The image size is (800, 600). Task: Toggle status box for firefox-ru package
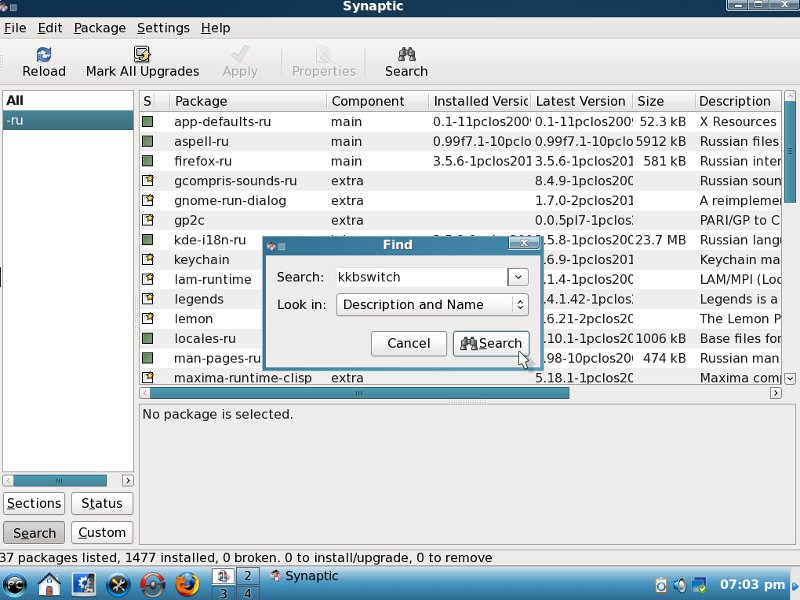[148, 161]
